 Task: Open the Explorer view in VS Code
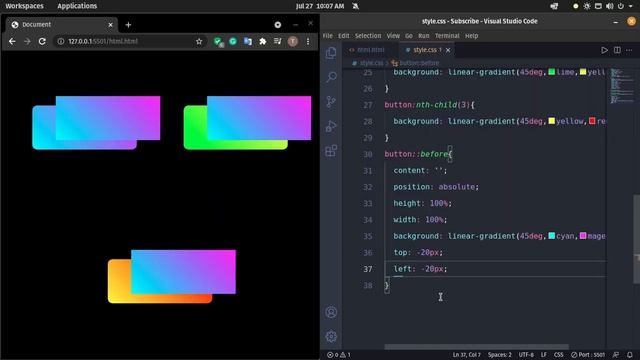[331, 52]
